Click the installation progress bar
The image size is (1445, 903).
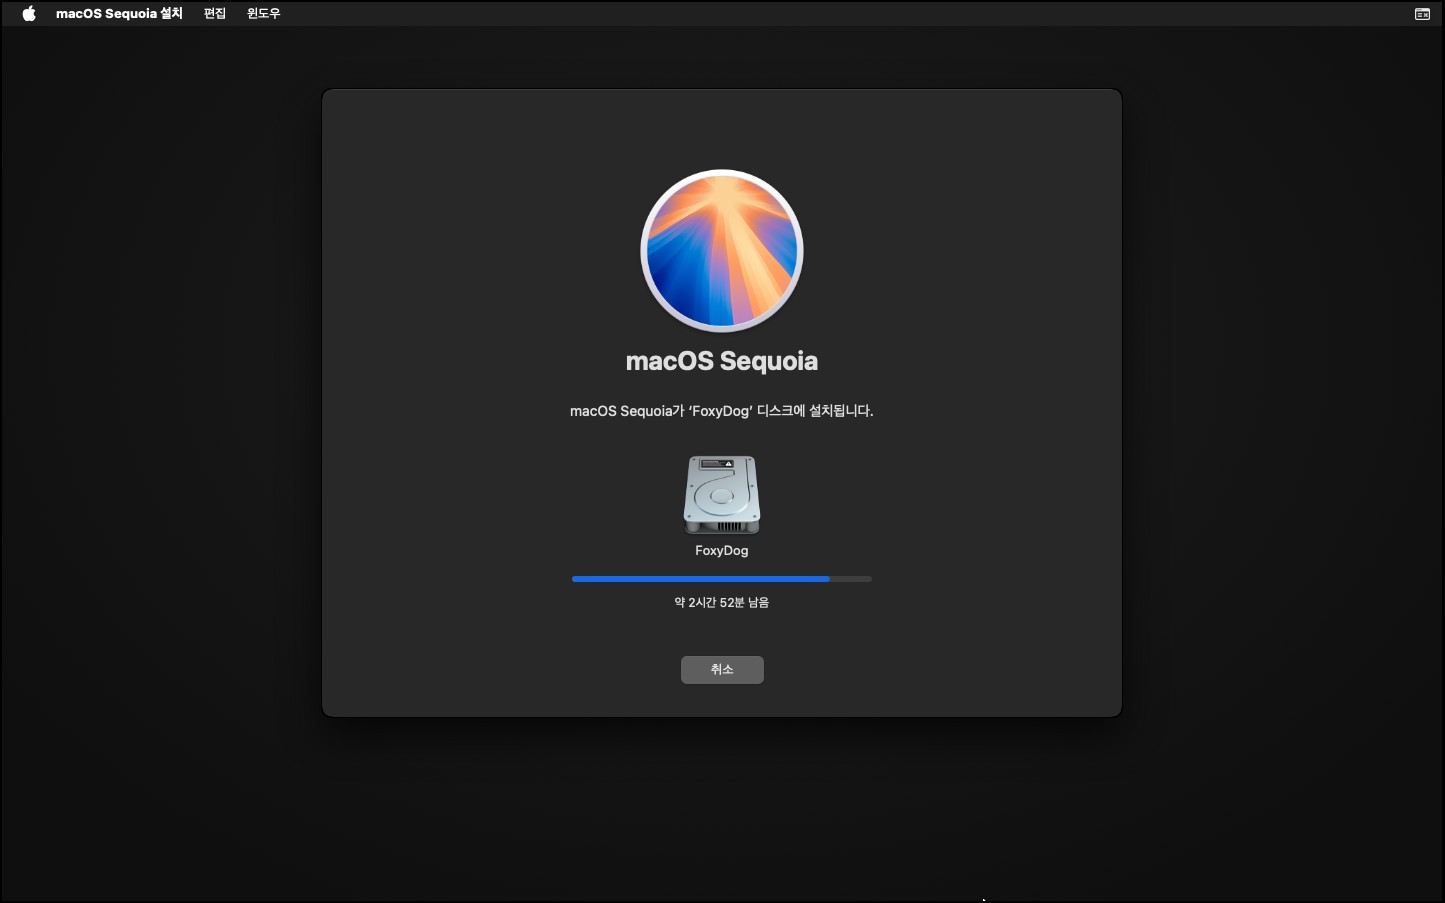pos(722,579)
